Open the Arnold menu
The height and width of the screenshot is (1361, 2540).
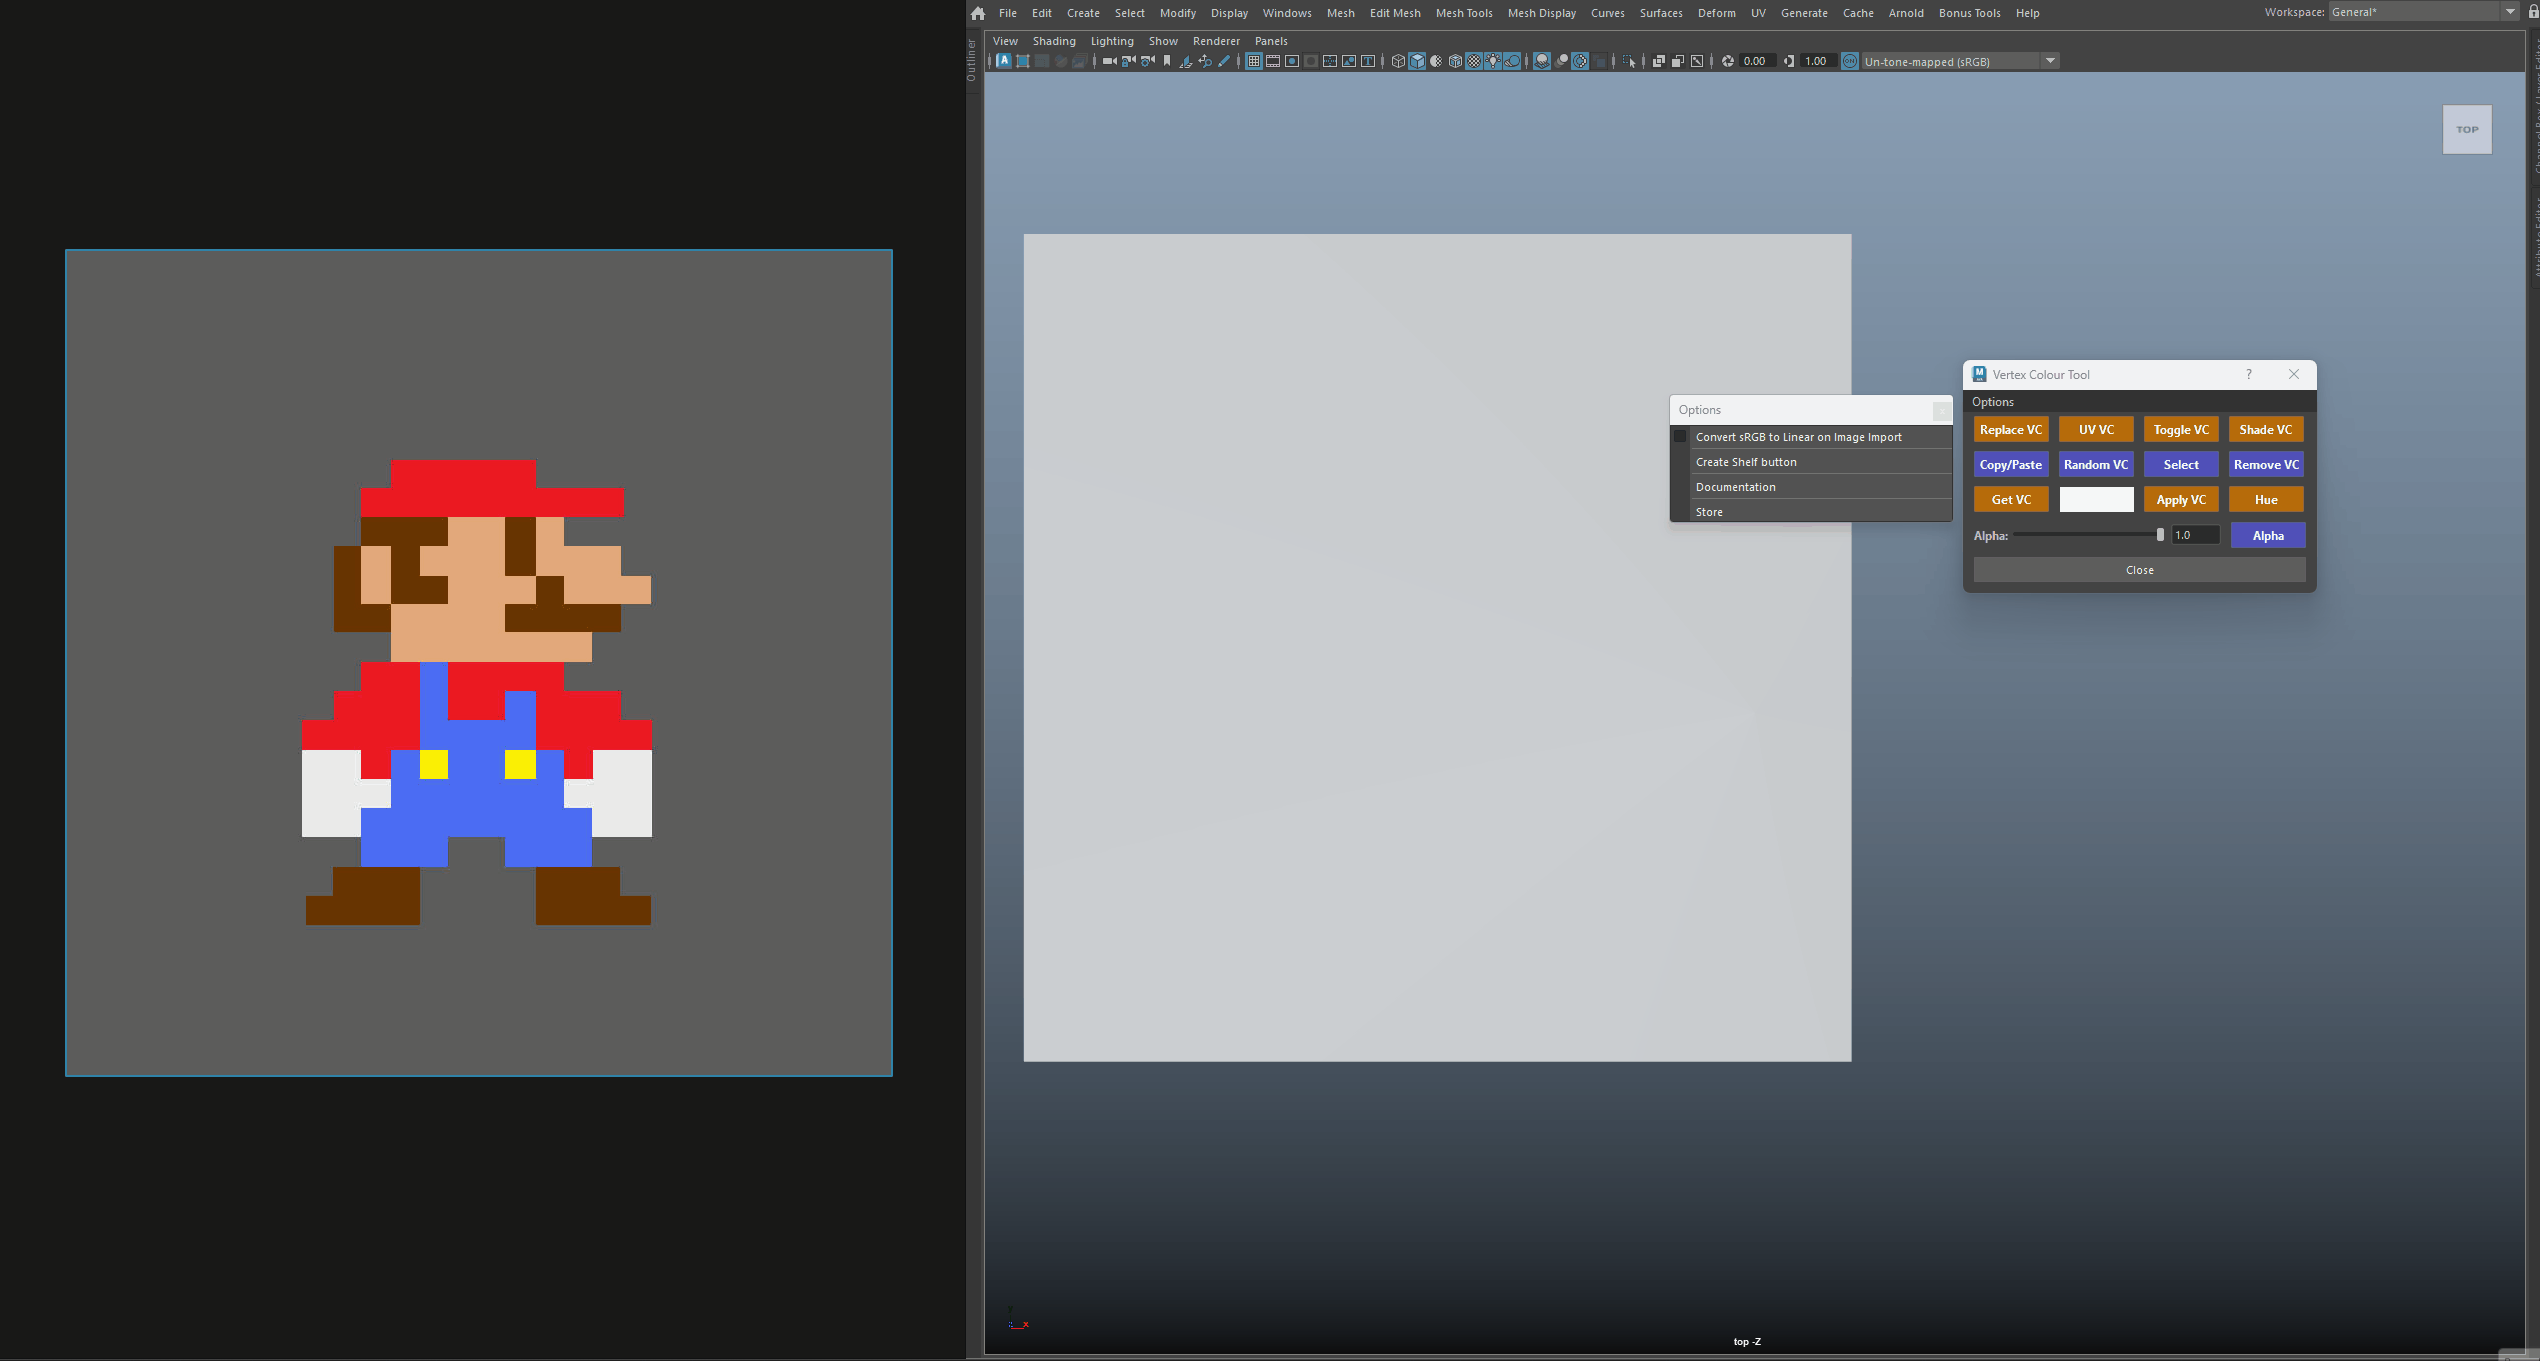click(1906, 13)
